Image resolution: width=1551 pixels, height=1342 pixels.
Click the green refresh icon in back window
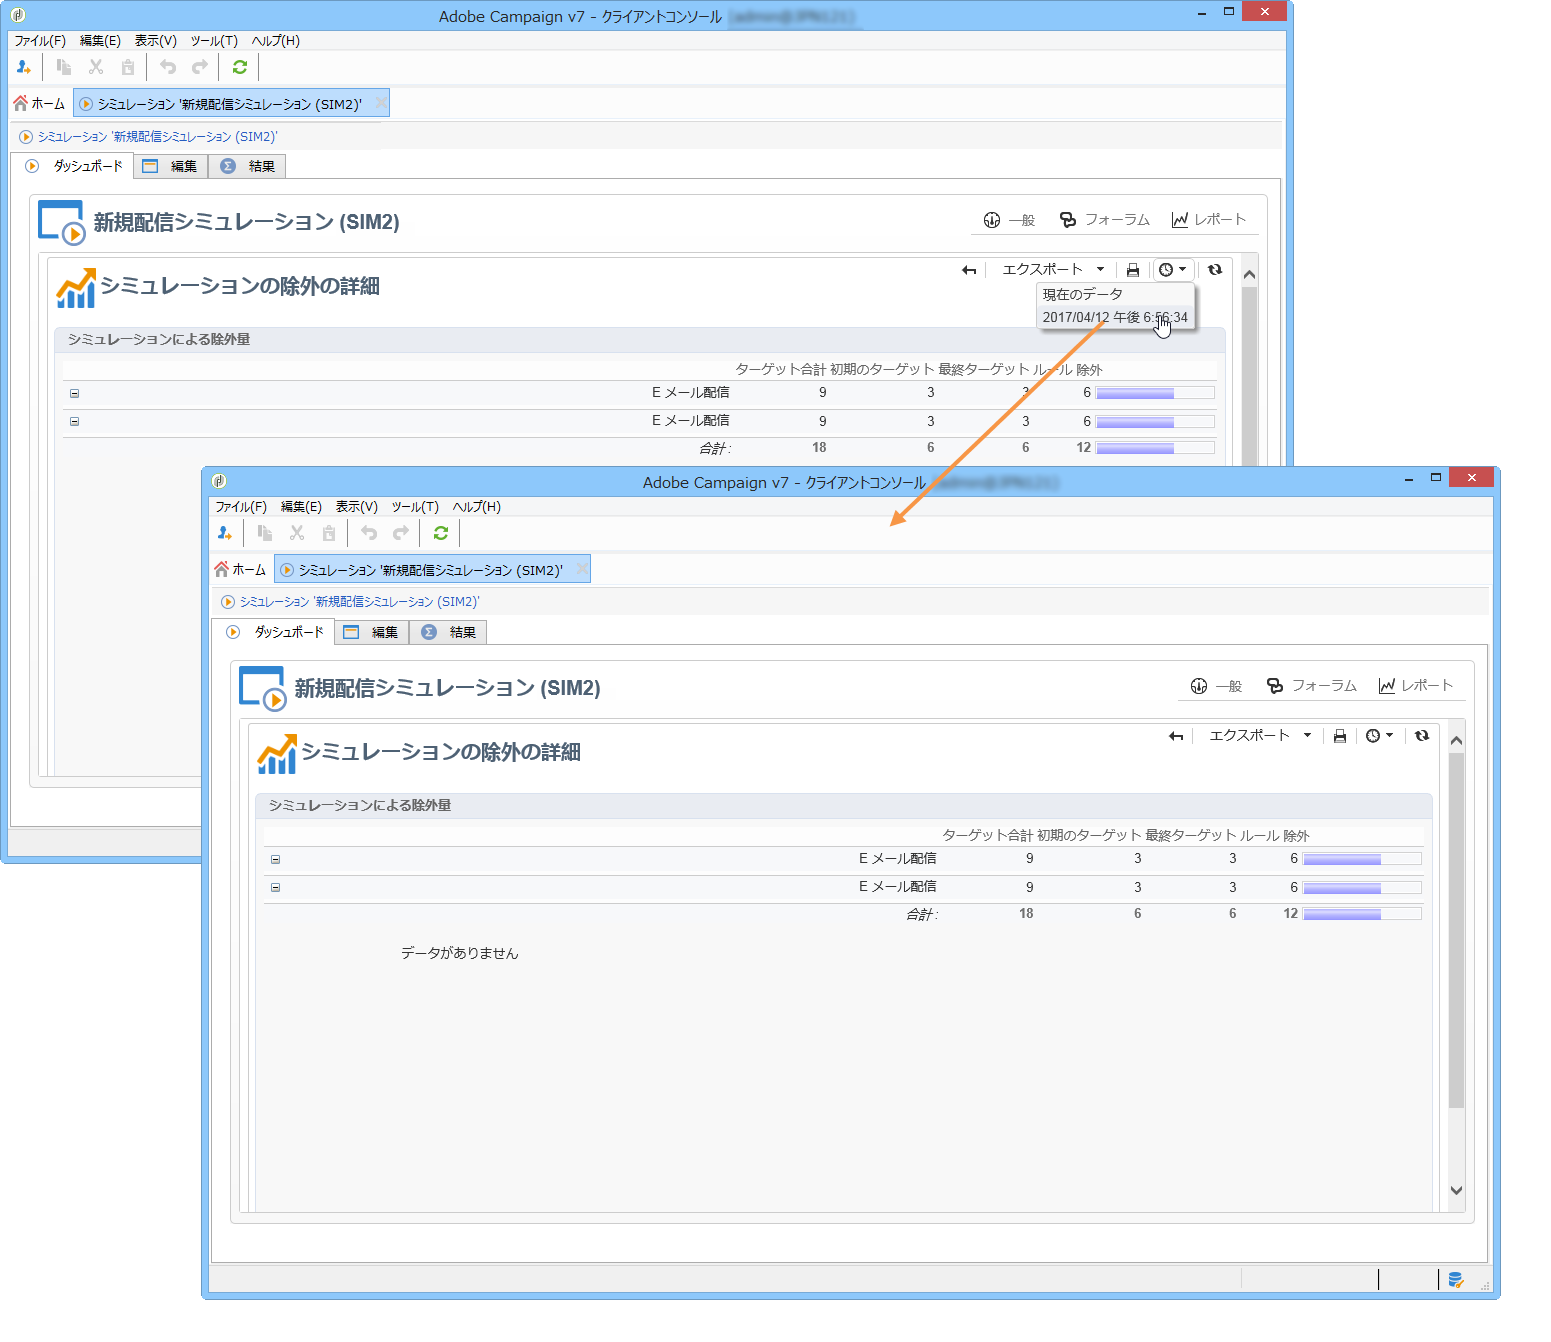240,67
